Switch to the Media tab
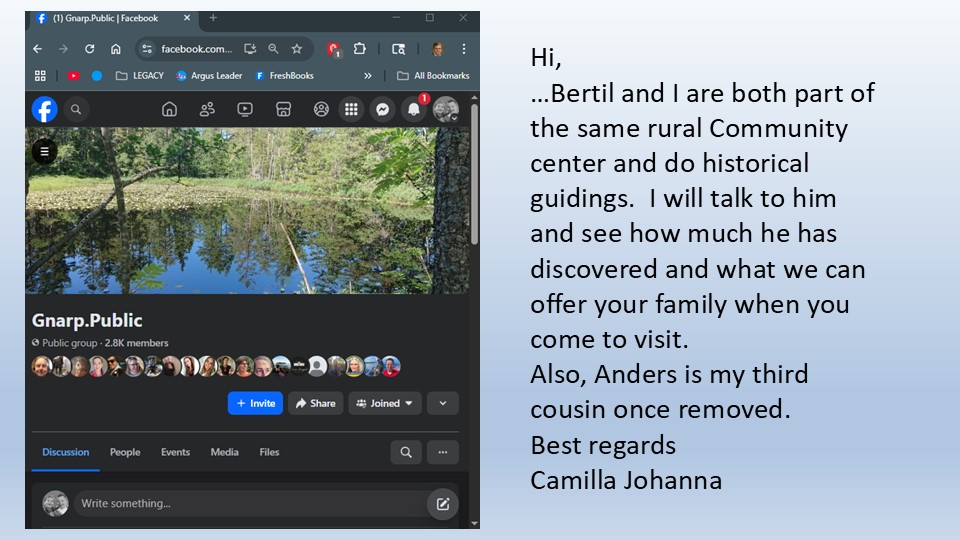Viewport: 960px width, 540px height. click(x=225, y=452)
